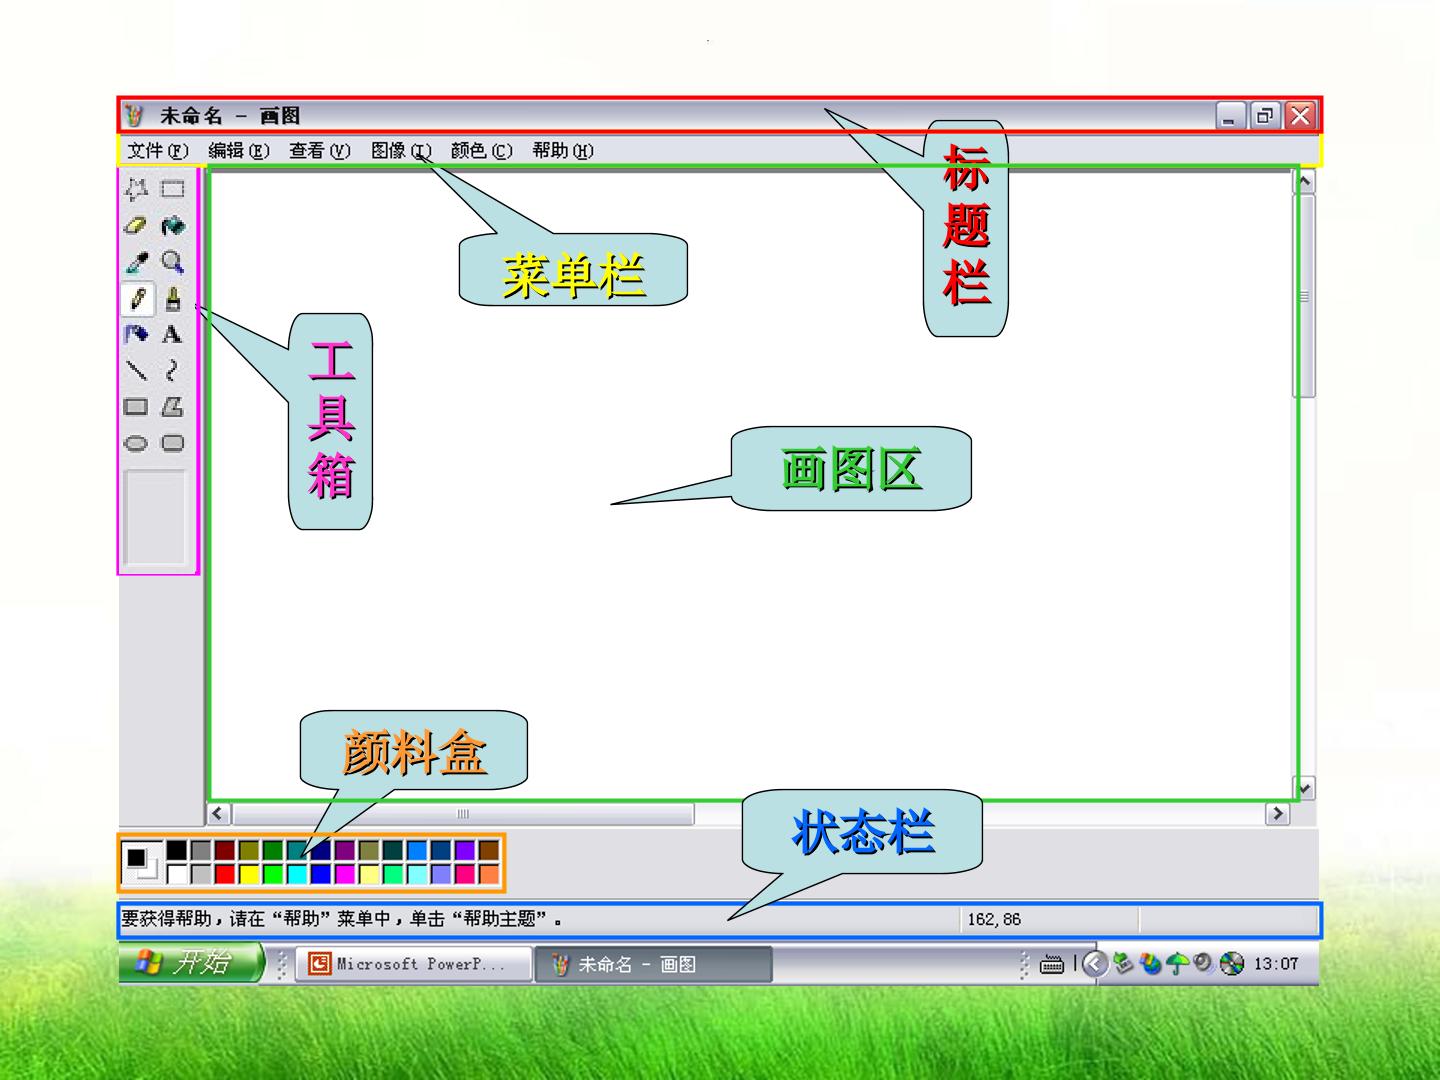Select the Fill With Color bucket tool
Viewport: 1440px width, 1080px height.
[x=173, y=226]
